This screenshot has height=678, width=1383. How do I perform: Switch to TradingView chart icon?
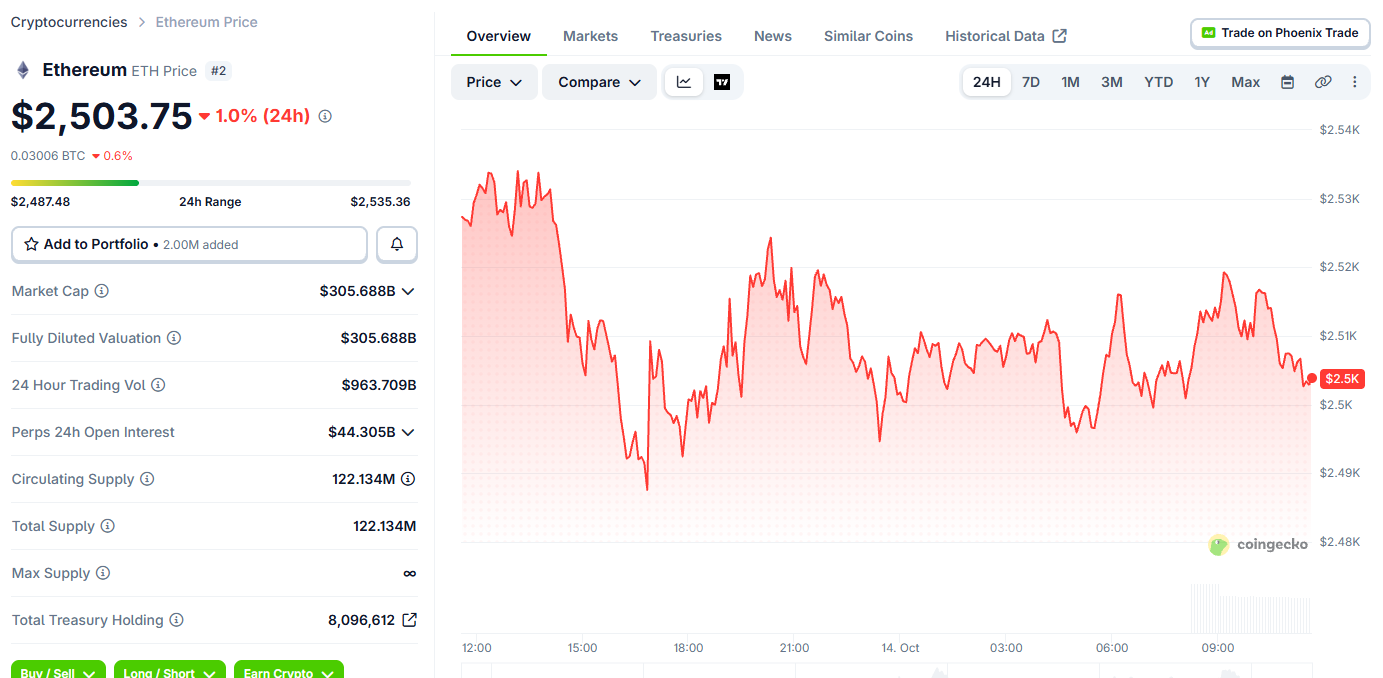722,82
